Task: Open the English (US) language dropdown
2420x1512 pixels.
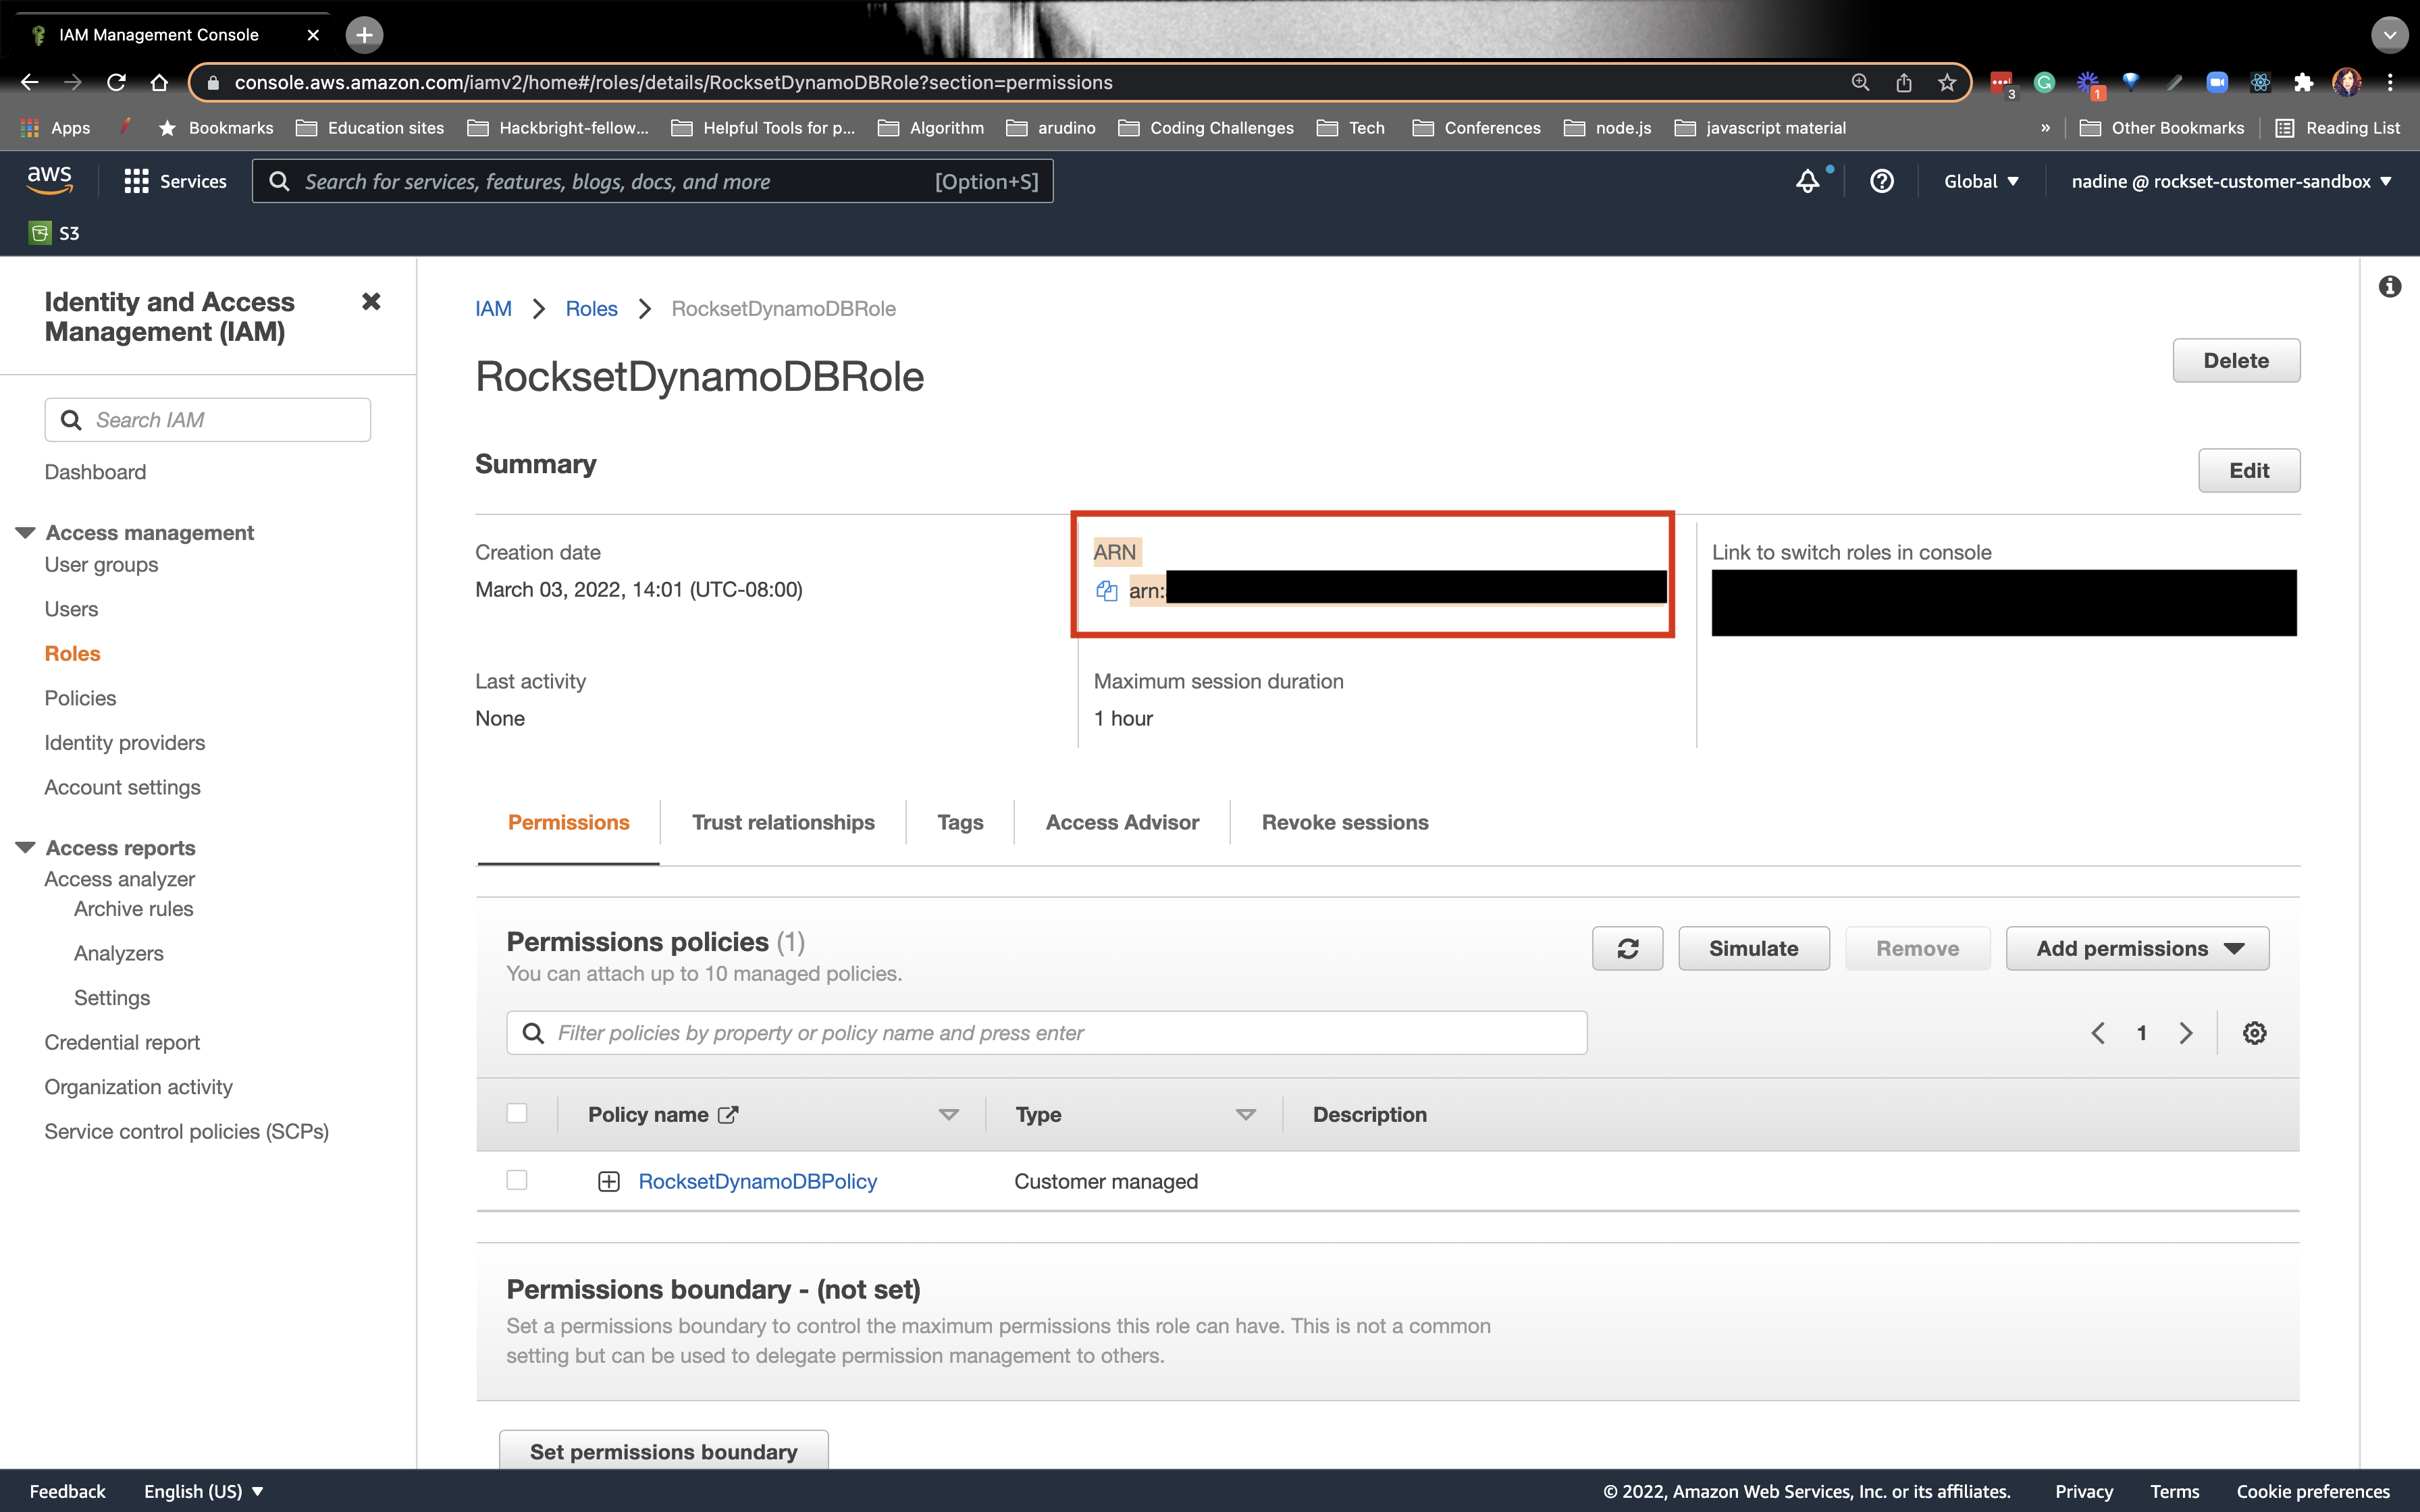Action: (204, 1491)
